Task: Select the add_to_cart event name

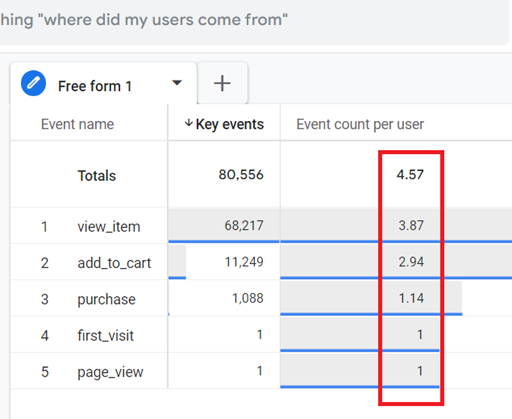Action: (114, 263)
